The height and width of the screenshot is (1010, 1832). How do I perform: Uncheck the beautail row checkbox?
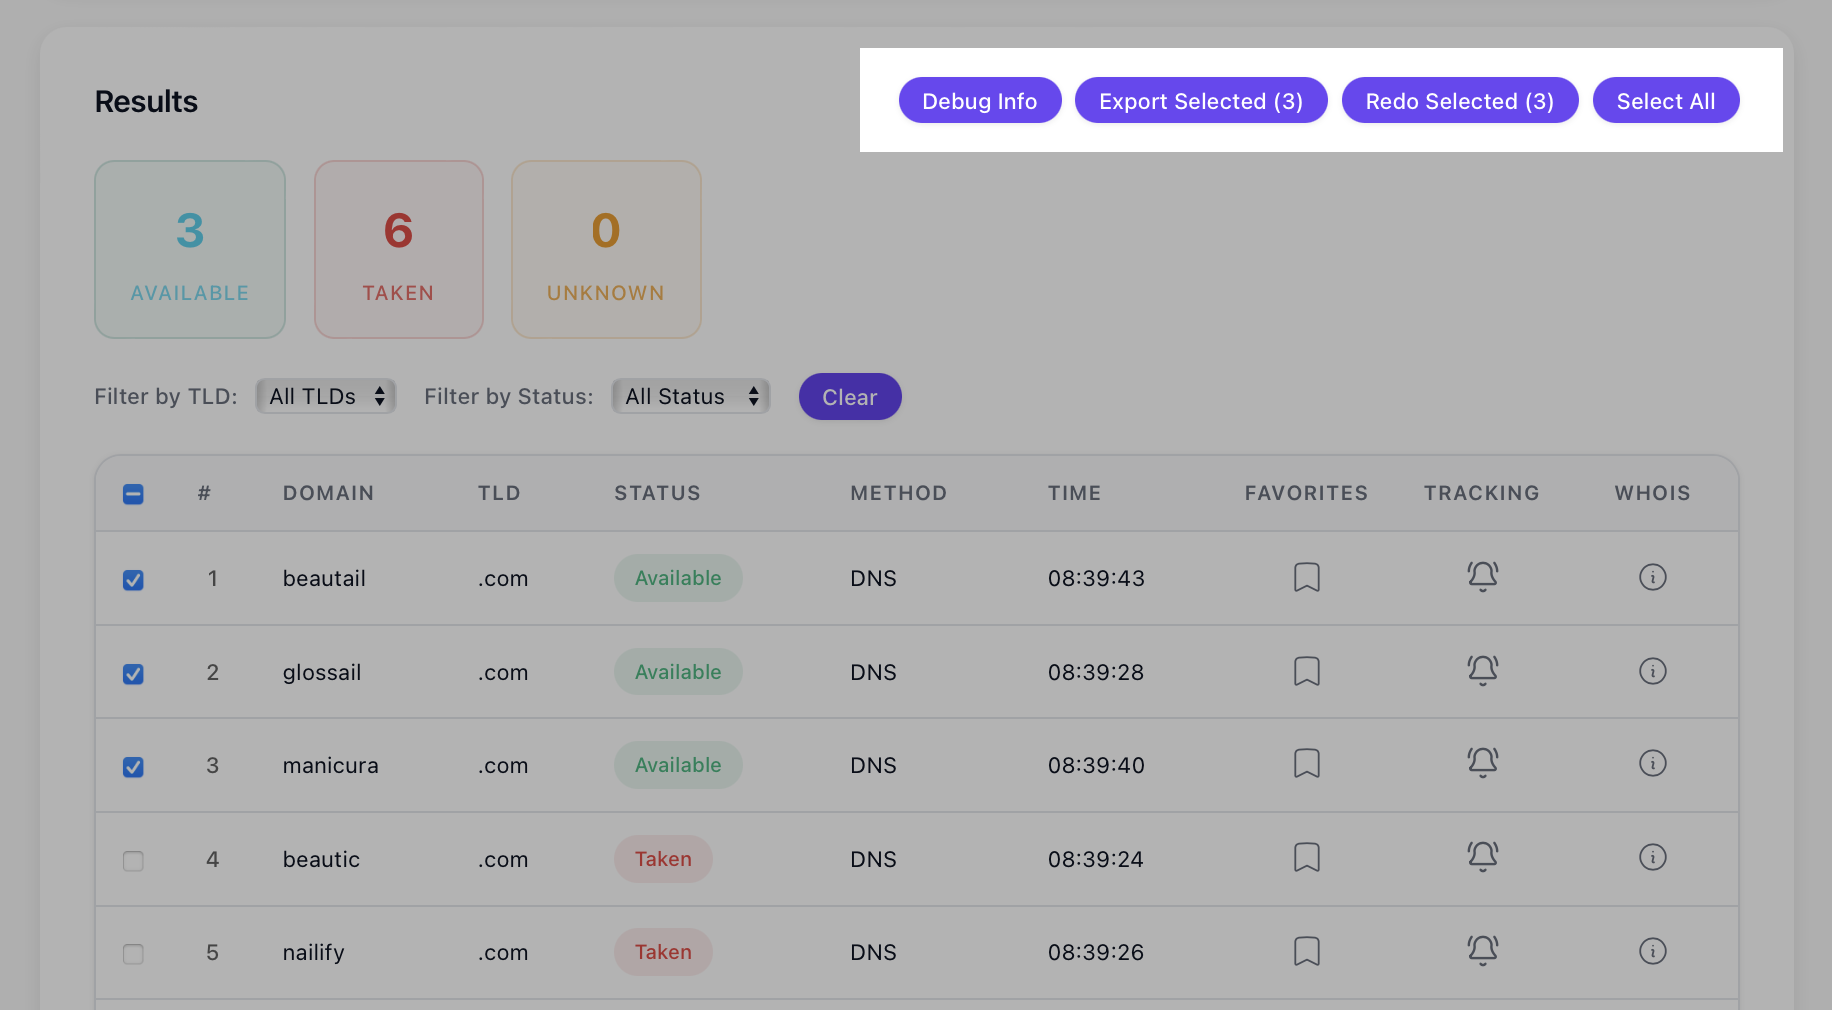[x=133, y=580]
